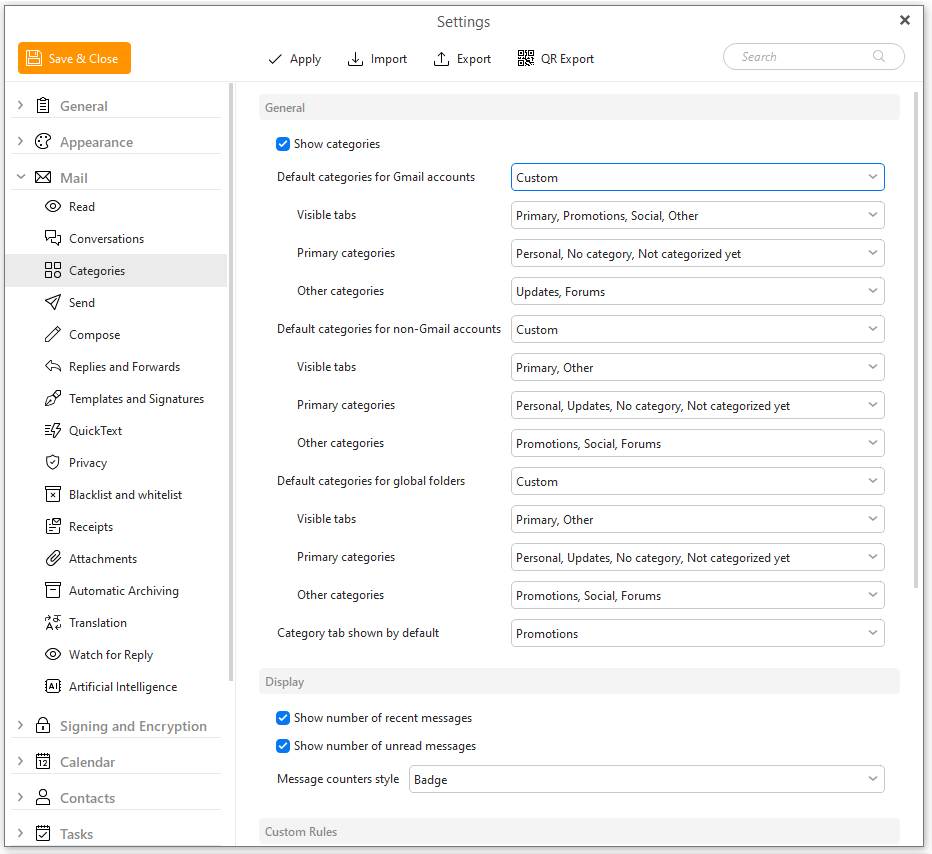Click the QR Export button
The height and width of the screenshot is (854, 932).
pos(555,58)
